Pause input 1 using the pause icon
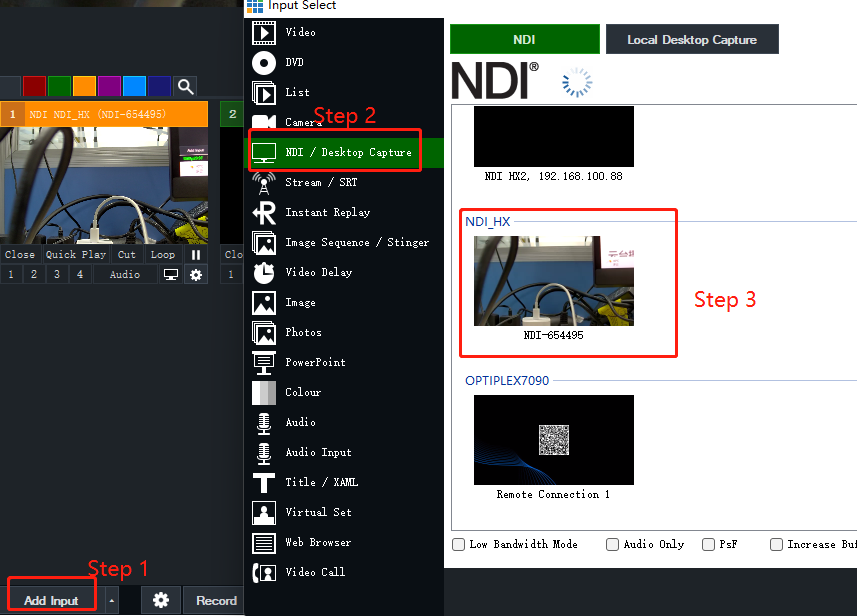This screenshot has width=857, height=616. [x=196, y=255]
